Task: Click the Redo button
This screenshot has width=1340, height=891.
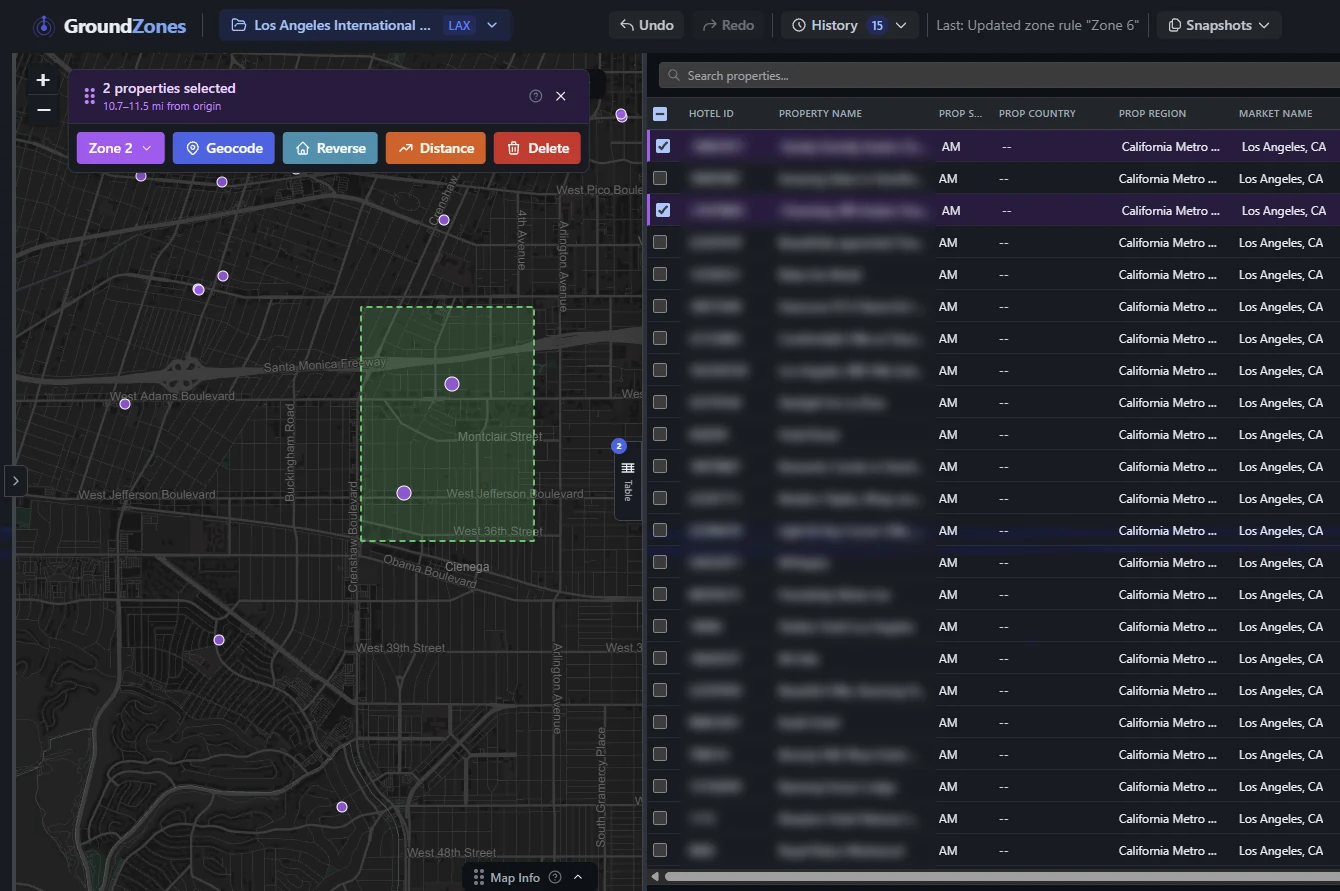Action: (x=728, y=25)
